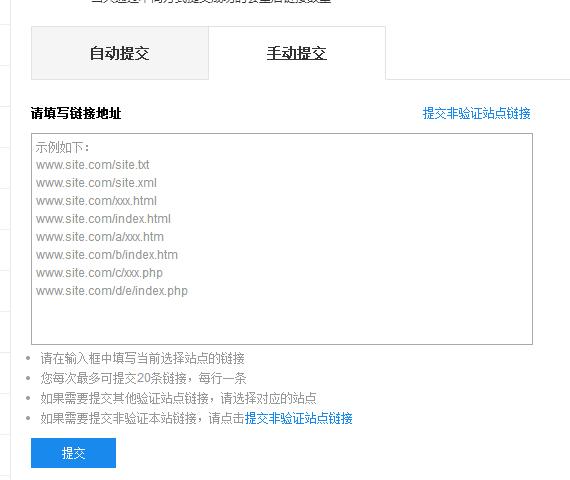Click the 如果需要提交非验证本站链接 hint text
The width and height of the screenshot is (570, 480).
point(119,418)
